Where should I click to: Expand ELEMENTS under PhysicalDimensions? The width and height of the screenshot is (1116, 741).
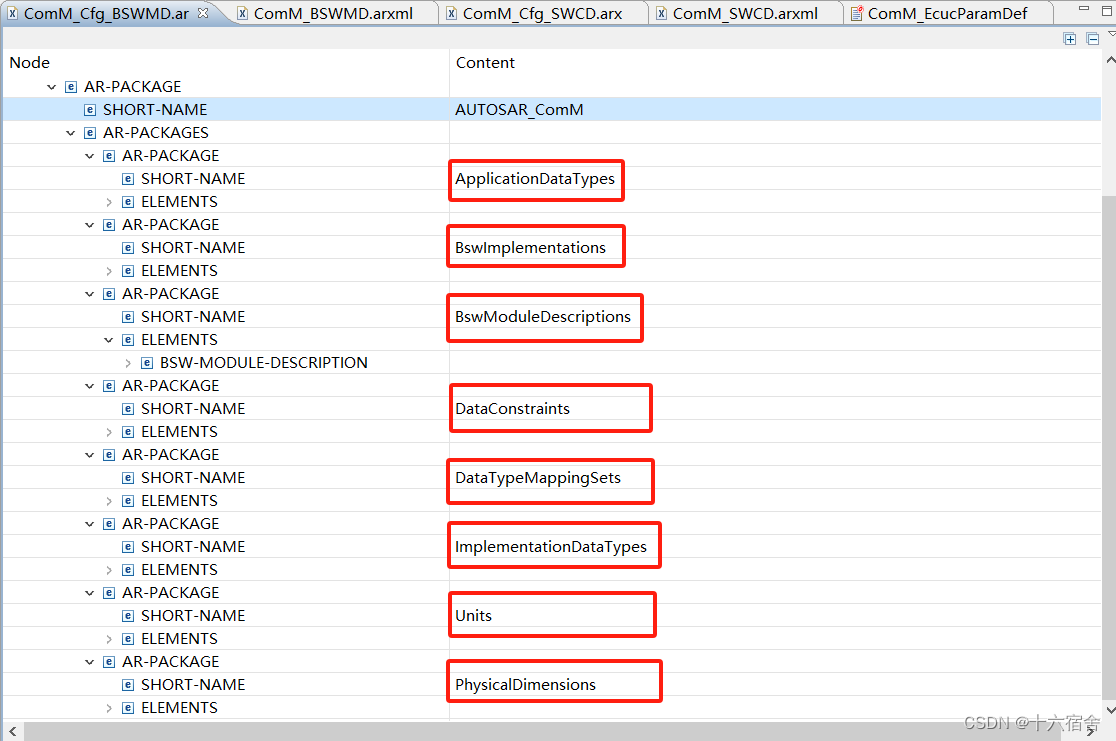[x=109, y=708]
